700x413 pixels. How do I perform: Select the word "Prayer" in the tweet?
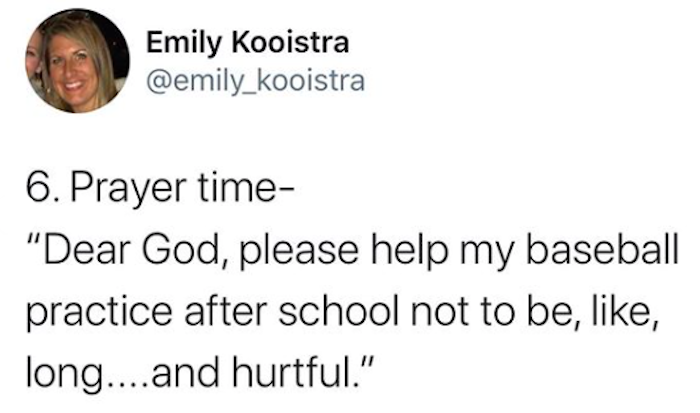[129, 189]
